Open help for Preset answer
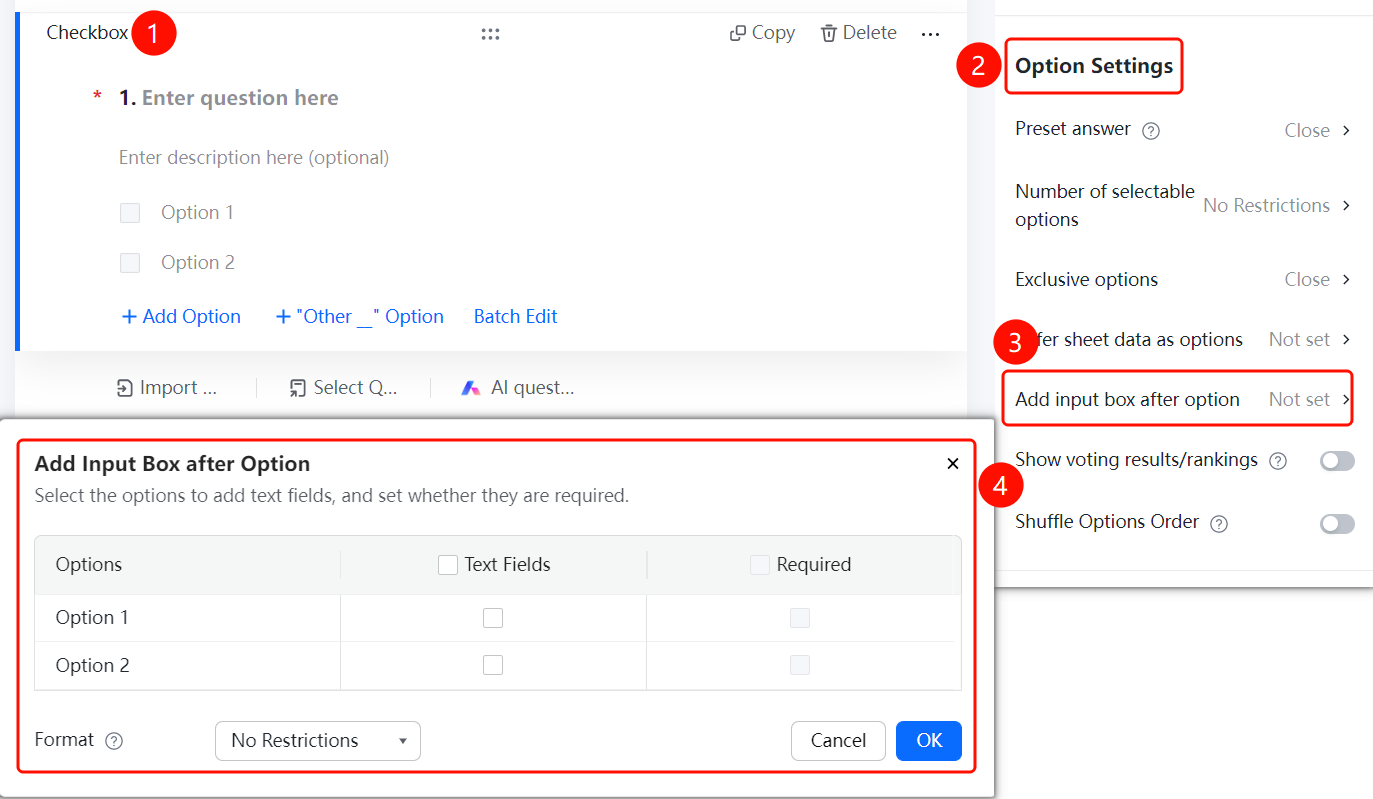Image resolution: width=1373 pixels, height=799 pixels. click(x=1151, y=130)
